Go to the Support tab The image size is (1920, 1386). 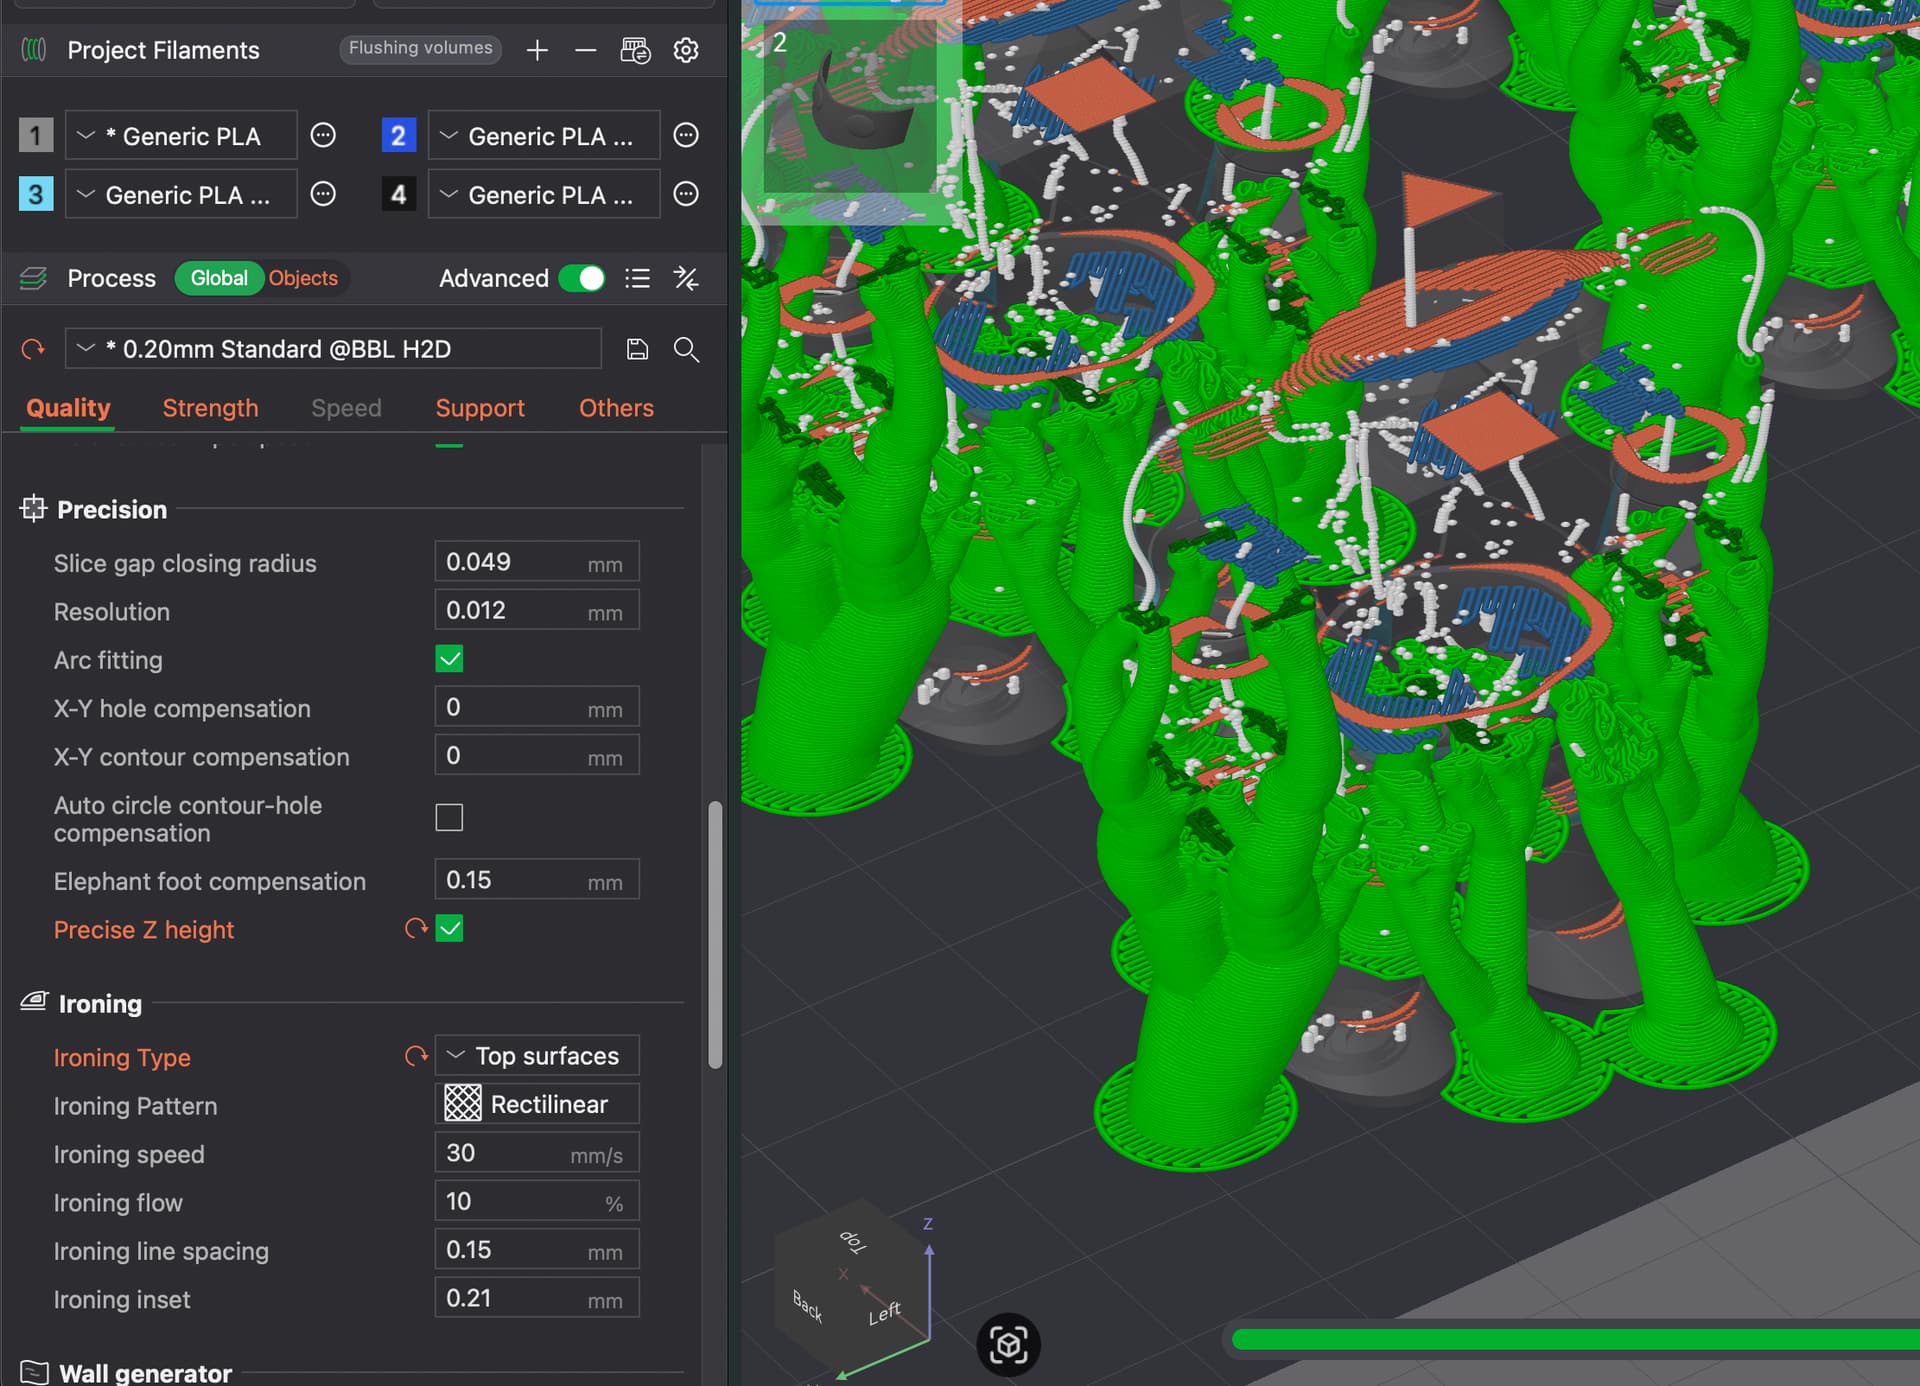[x=480, y=408]
